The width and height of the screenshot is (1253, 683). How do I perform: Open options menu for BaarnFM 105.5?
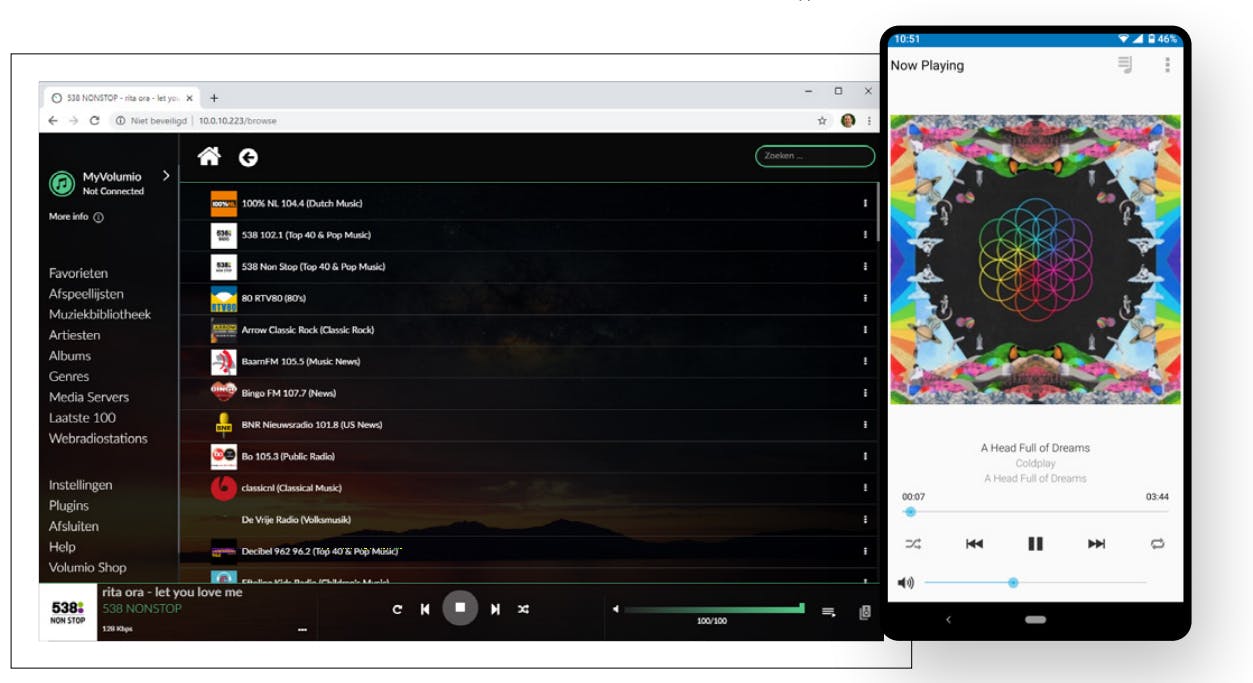tap(865, 361)
